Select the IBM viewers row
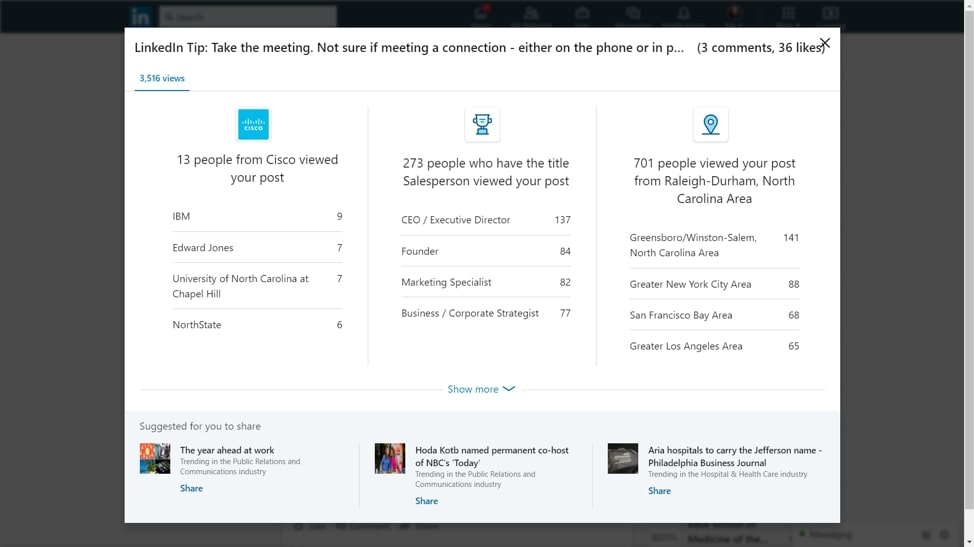The image size is (974, 547). point(257,216)
